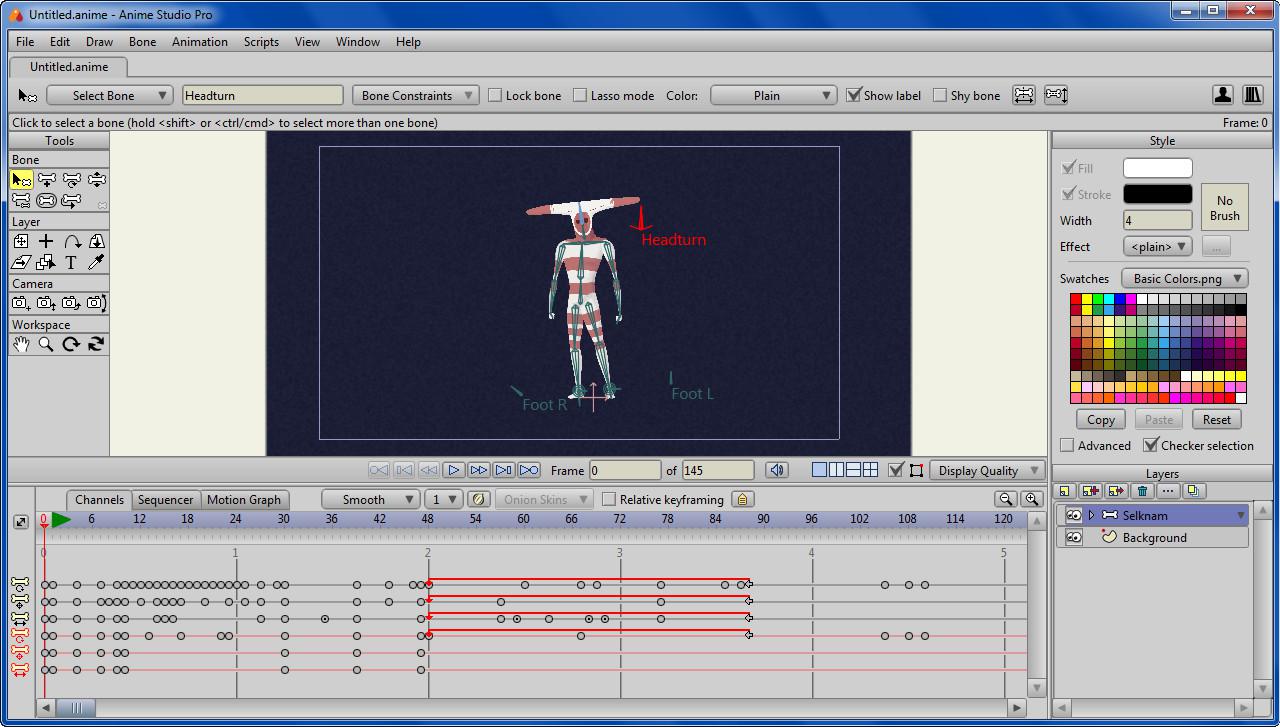Choose the Zoom Workspace magnifier tool

point(46,344)
